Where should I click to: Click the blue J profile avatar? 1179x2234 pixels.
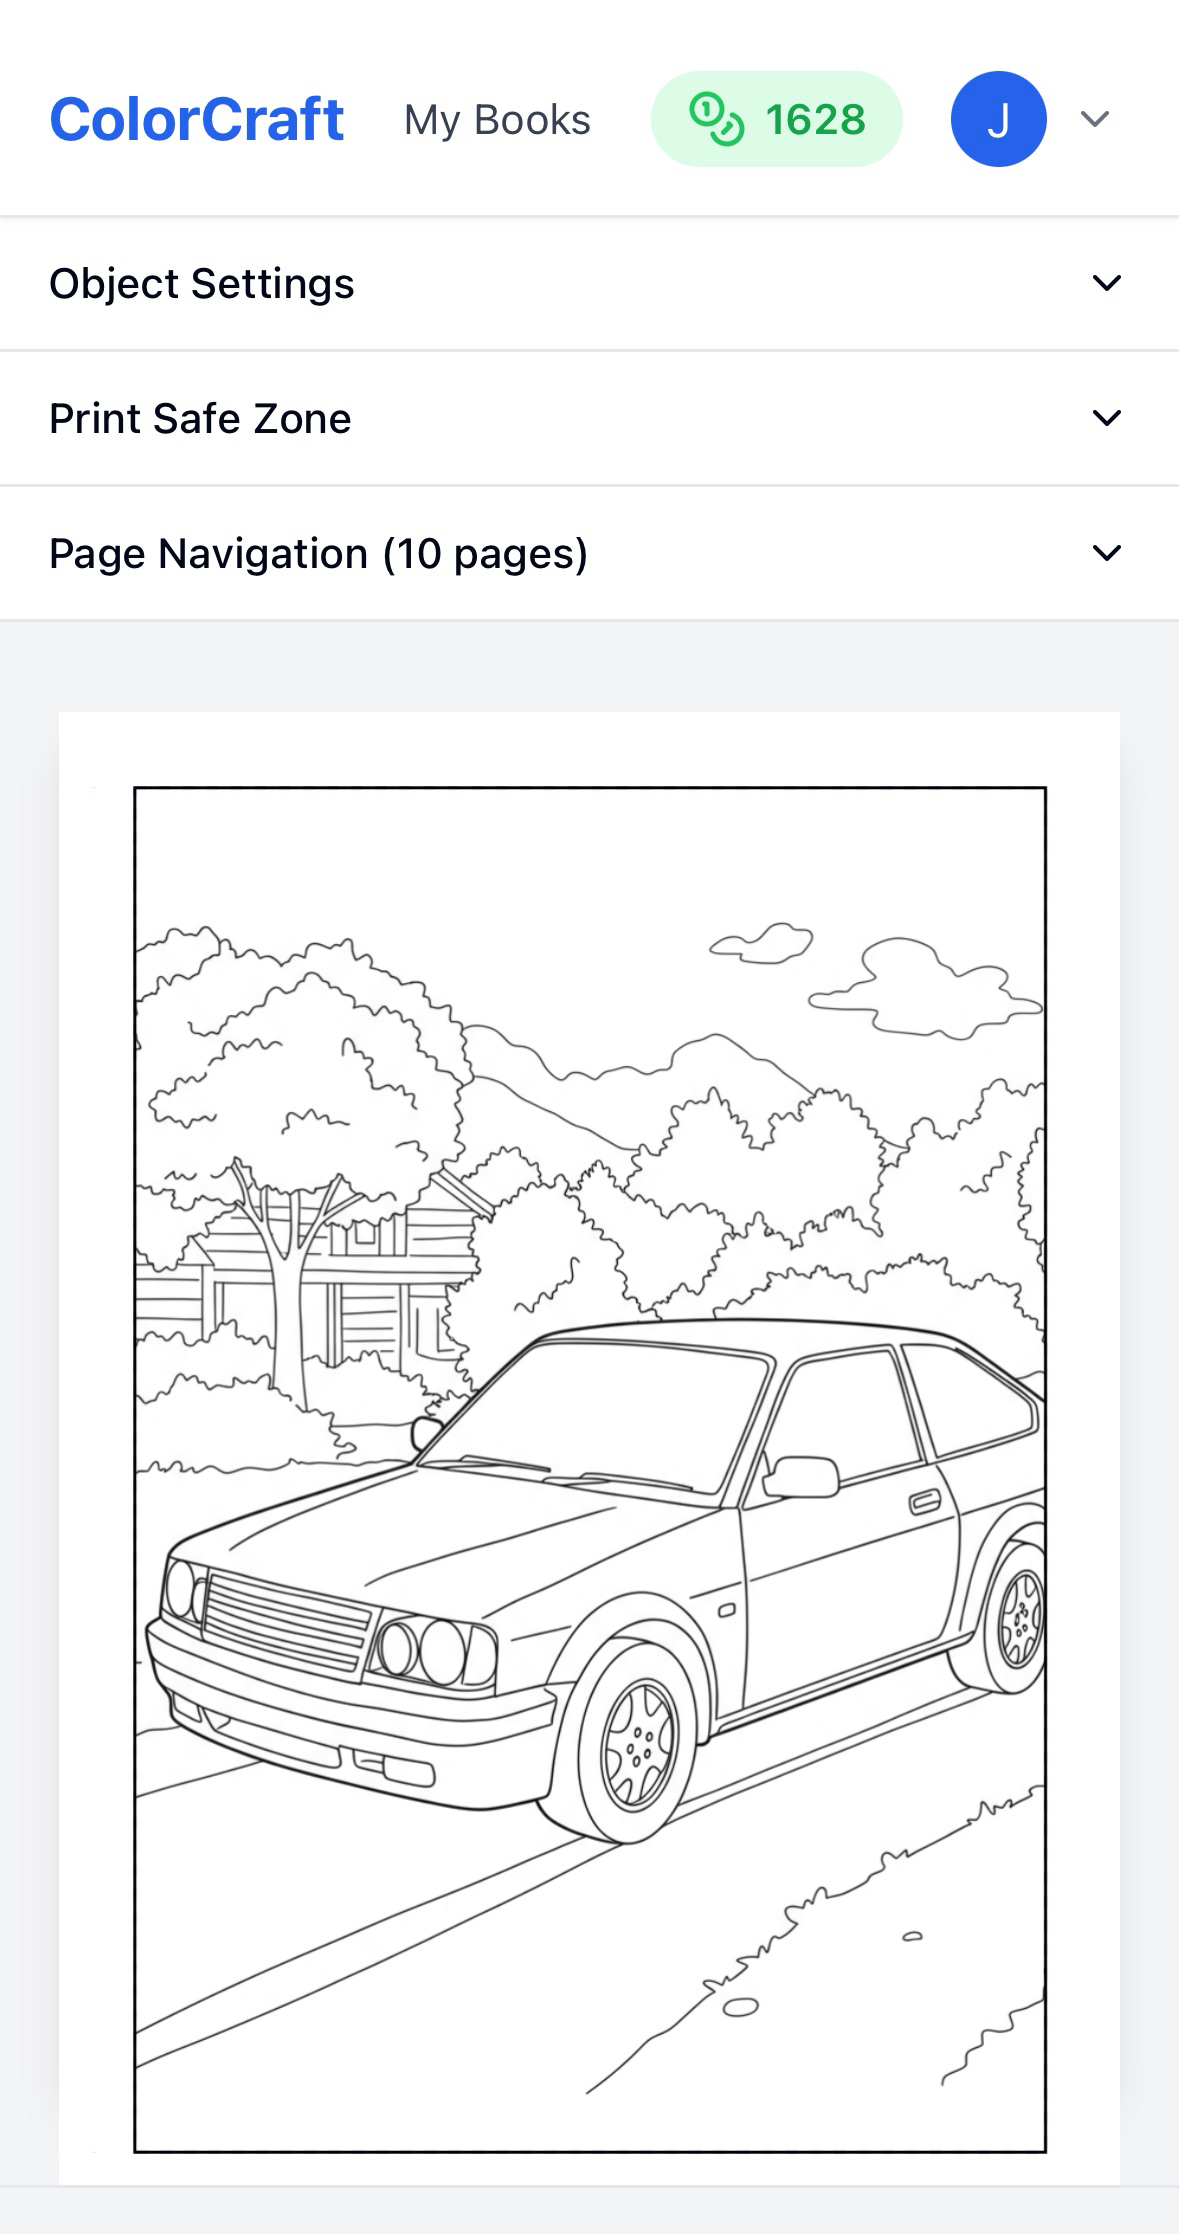click(x=998, y=119)
